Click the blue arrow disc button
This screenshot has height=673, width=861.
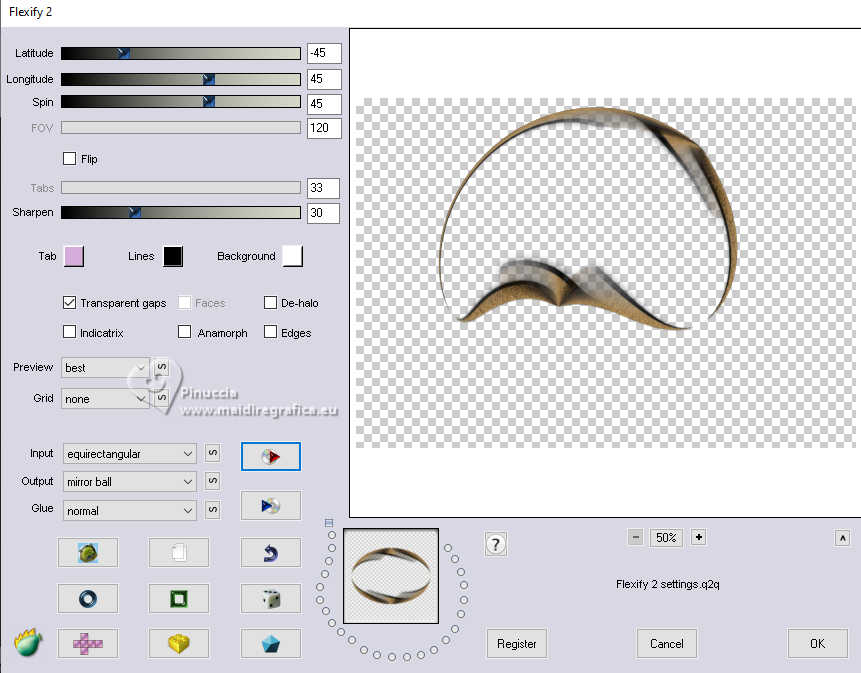click(271, 505)
